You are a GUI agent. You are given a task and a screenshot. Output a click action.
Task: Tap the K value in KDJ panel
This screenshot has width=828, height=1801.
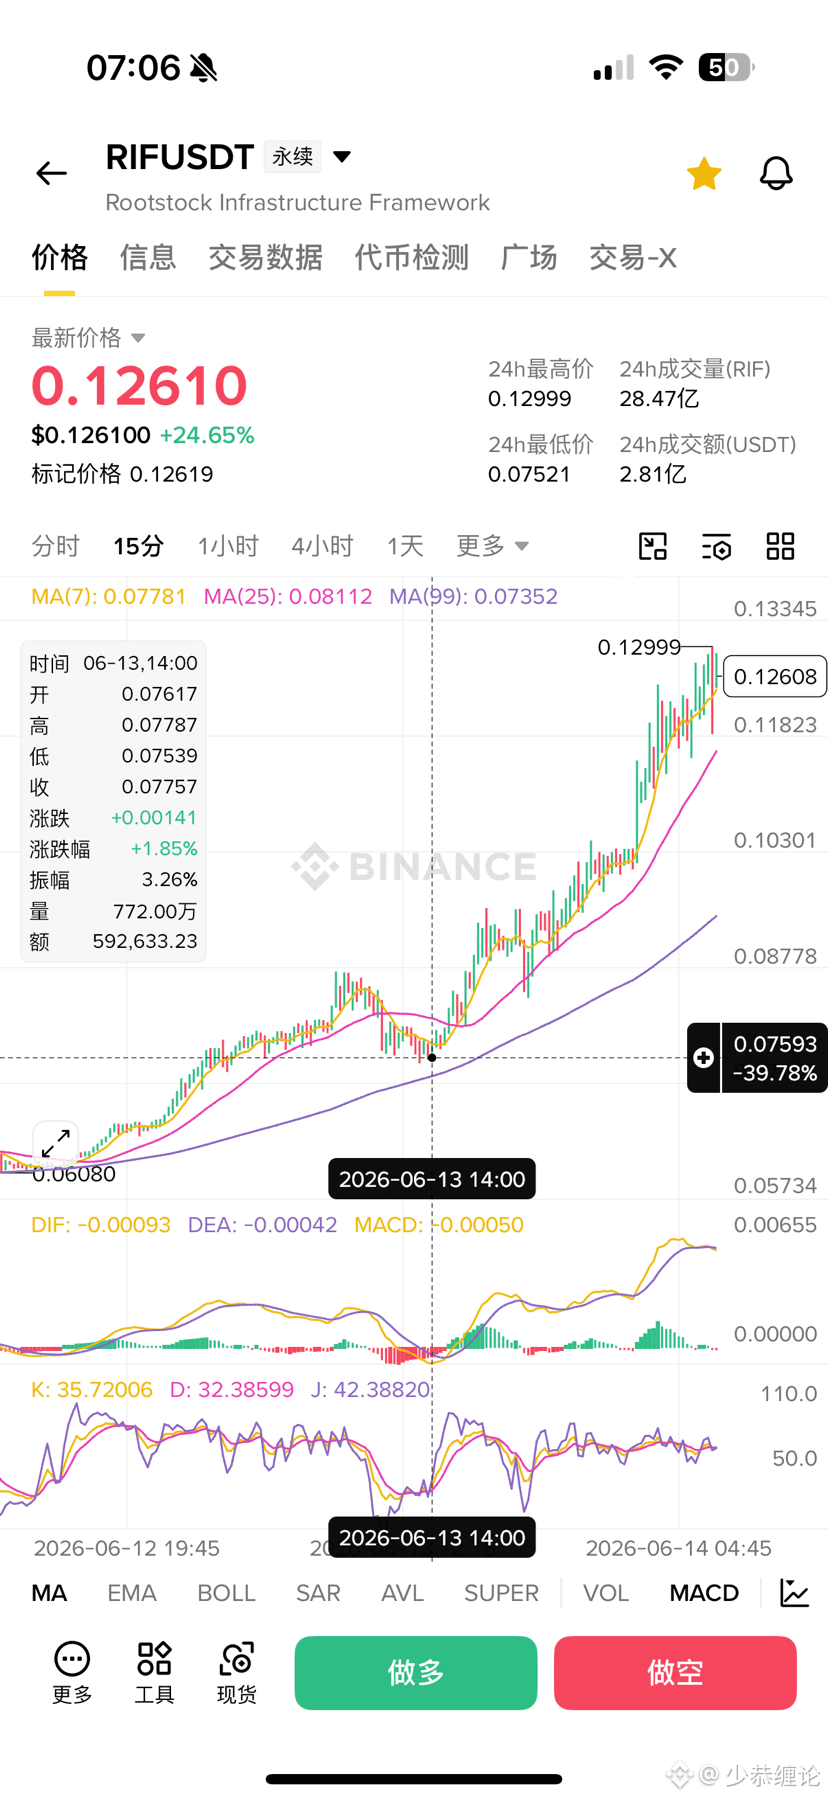[92, 1390]
